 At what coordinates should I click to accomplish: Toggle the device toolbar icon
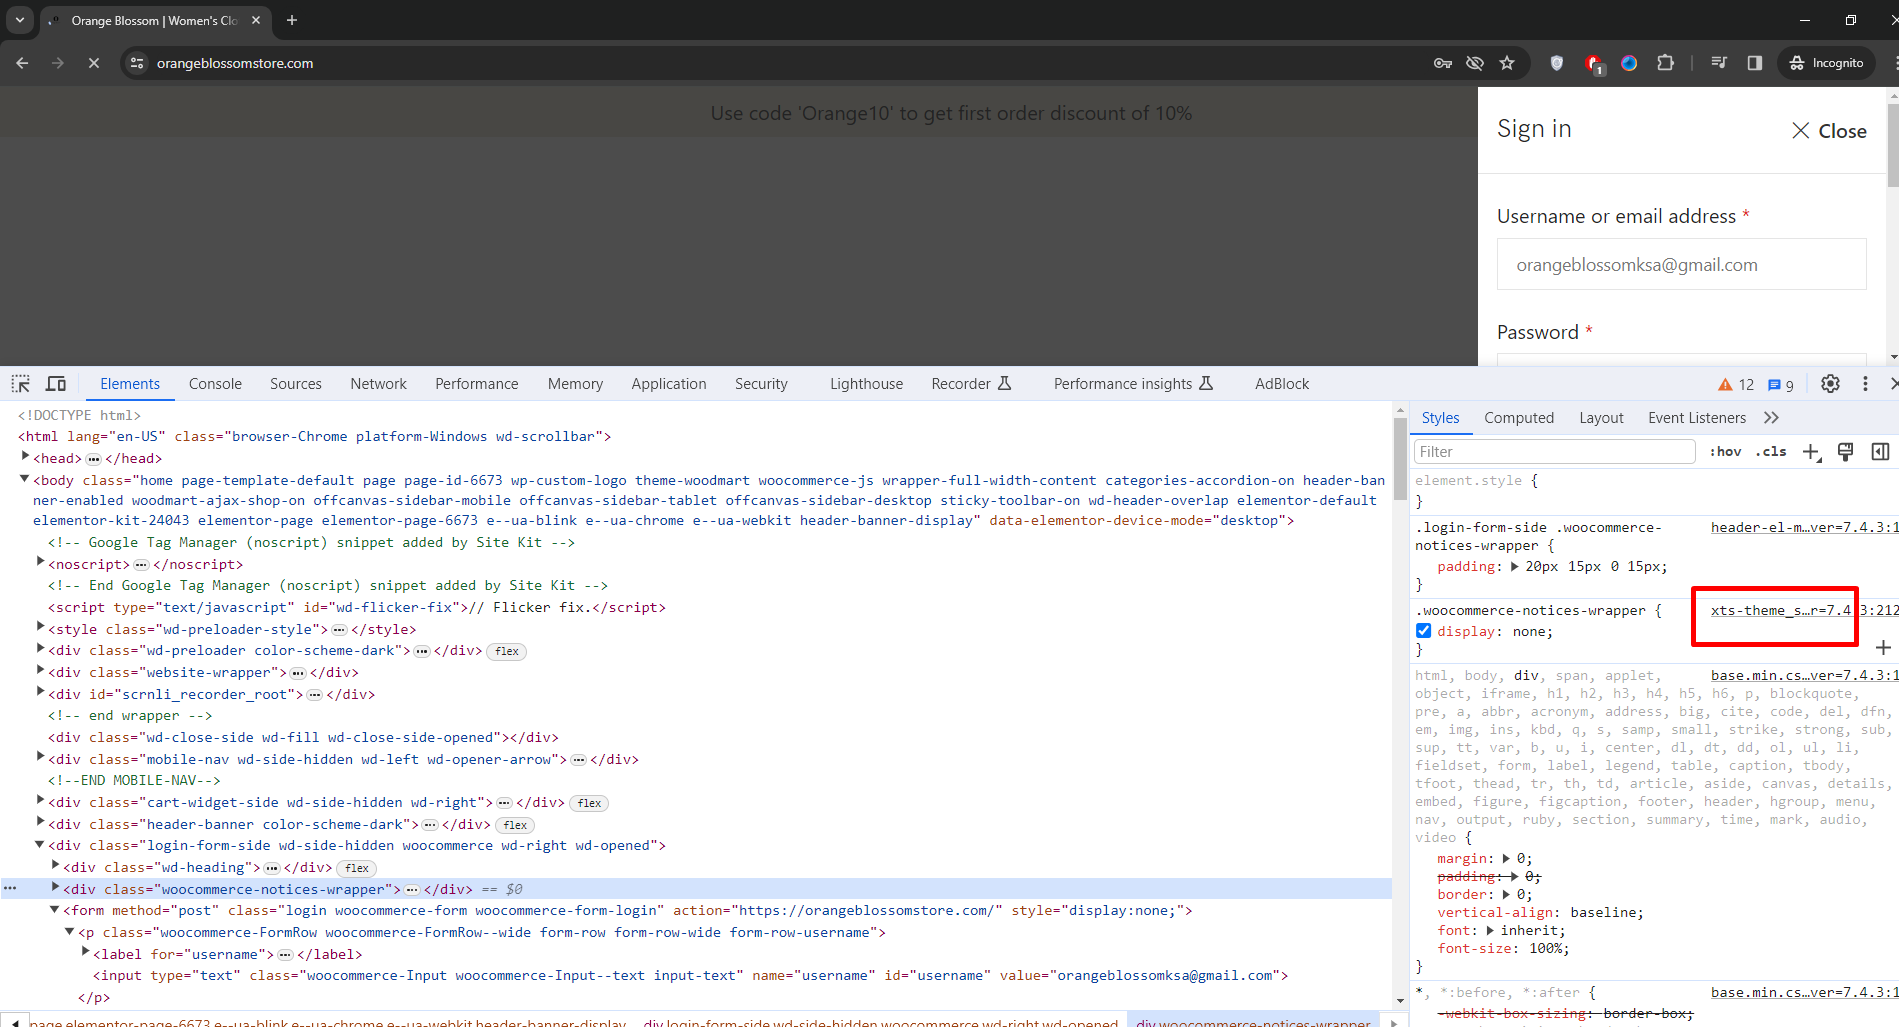[56, 384]
